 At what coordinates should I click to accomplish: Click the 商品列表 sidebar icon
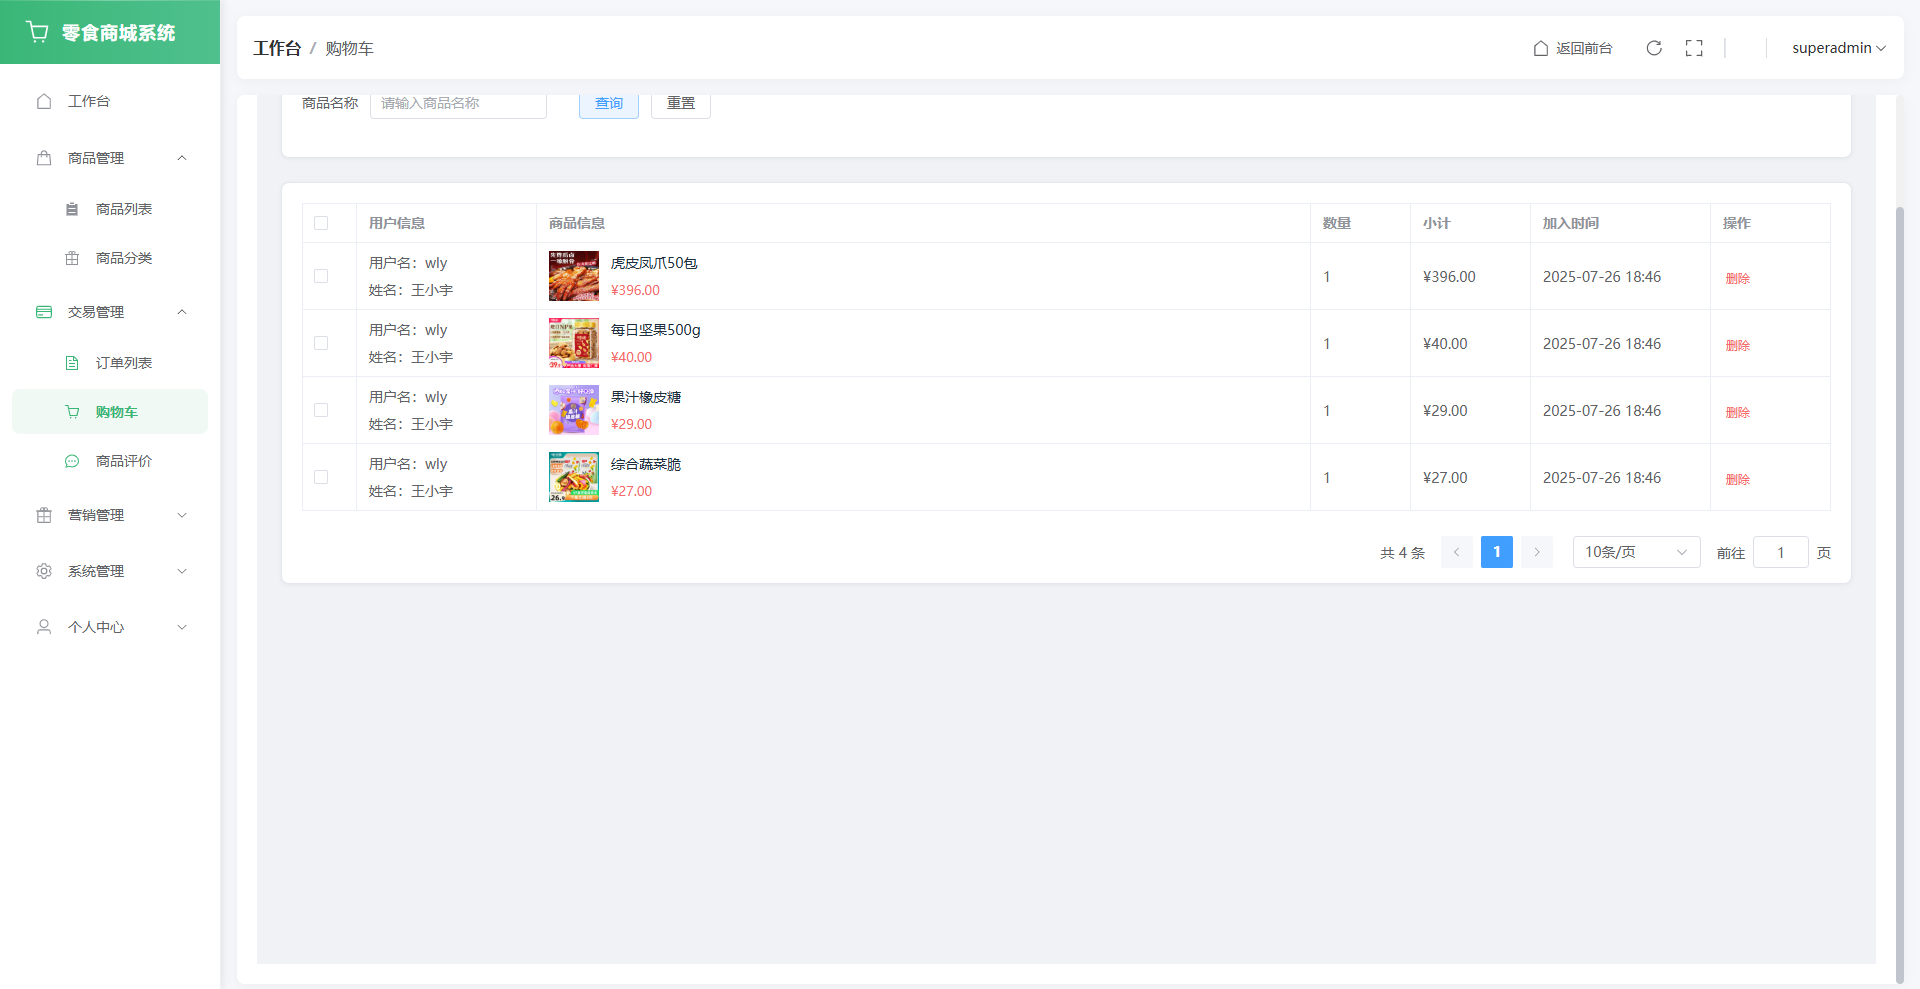72,209
